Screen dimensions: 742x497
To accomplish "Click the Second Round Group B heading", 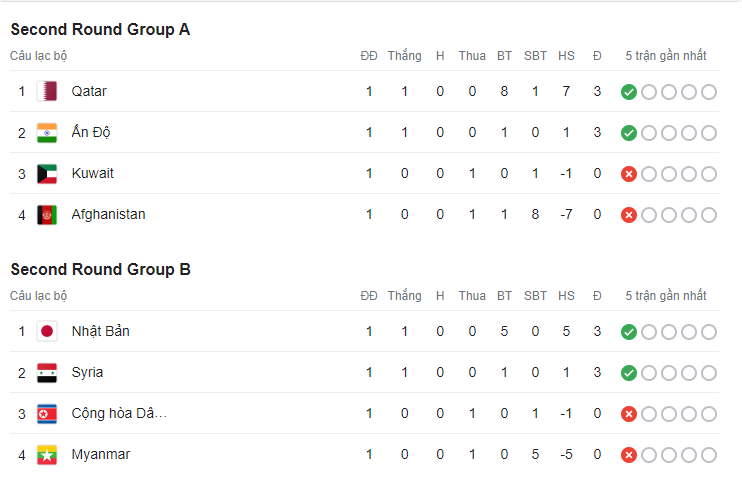I will click(x=100, y=269).
